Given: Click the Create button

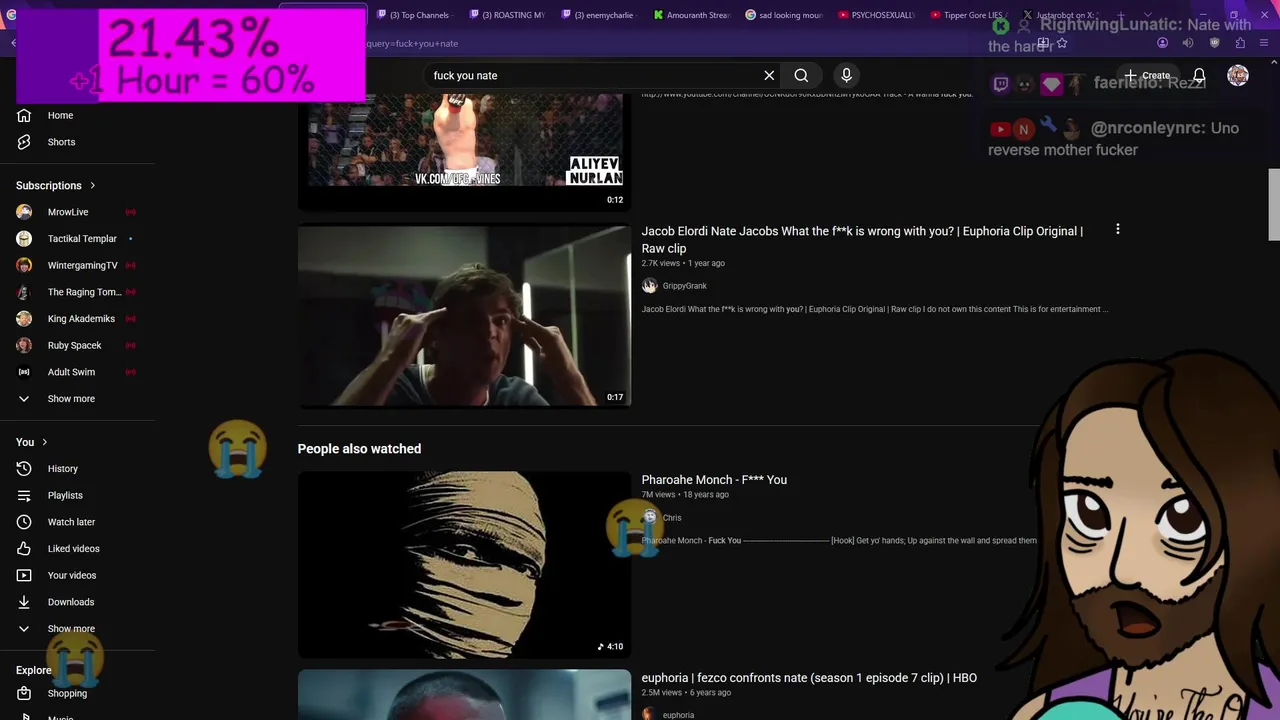Looking at the screenshot, I should click(1146, 75).
